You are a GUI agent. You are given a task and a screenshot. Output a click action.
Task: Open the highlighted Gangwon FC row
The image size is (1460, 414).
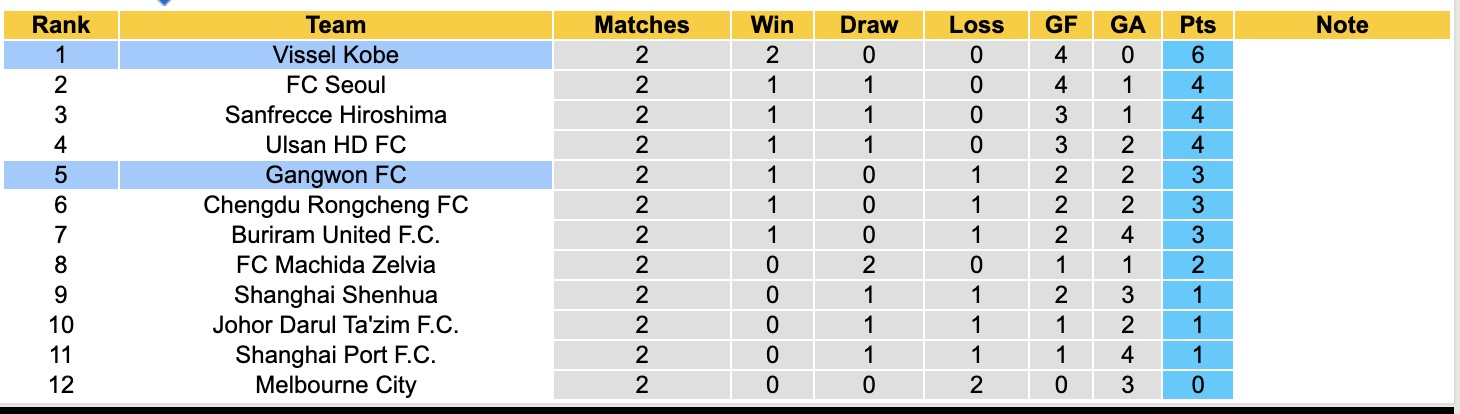[336, 175]
